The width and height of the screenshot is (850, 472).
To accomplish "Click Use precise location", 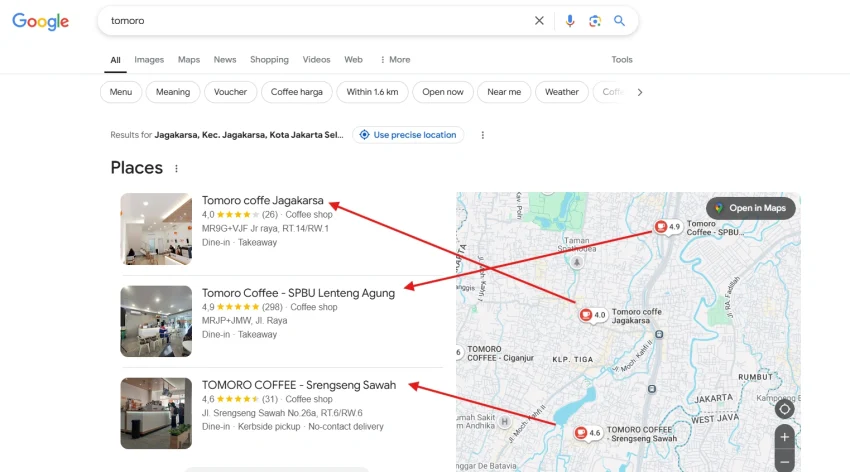I will (408, 135).
